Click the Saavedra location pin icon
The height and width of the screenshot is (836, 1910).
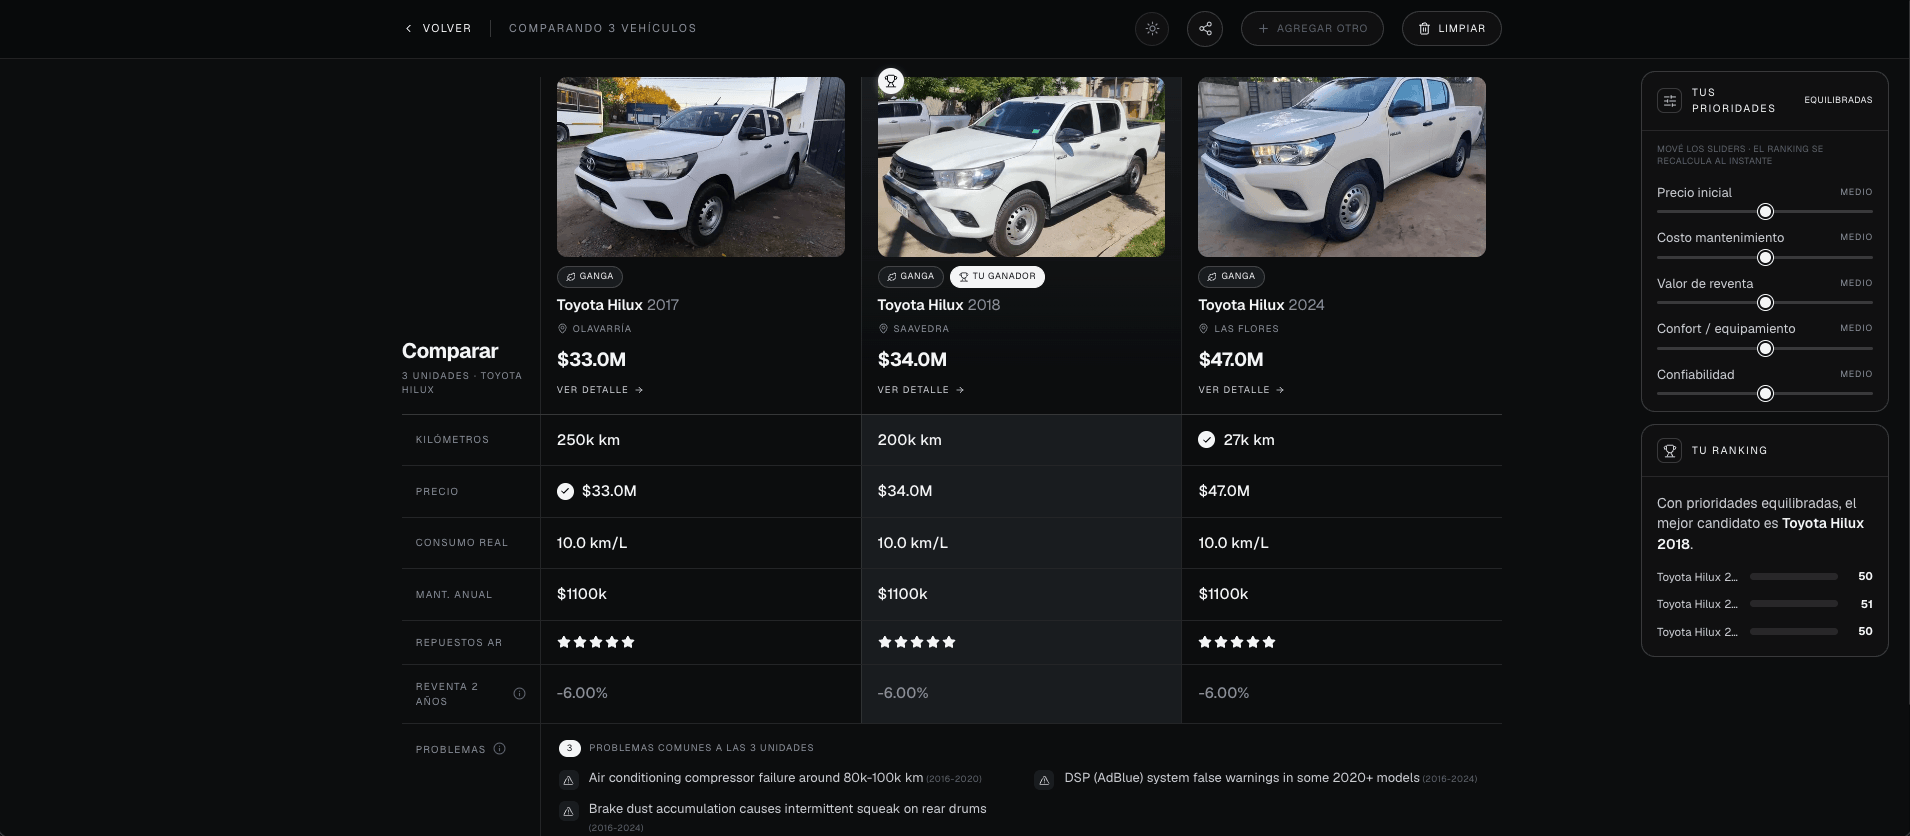[883, 329]
